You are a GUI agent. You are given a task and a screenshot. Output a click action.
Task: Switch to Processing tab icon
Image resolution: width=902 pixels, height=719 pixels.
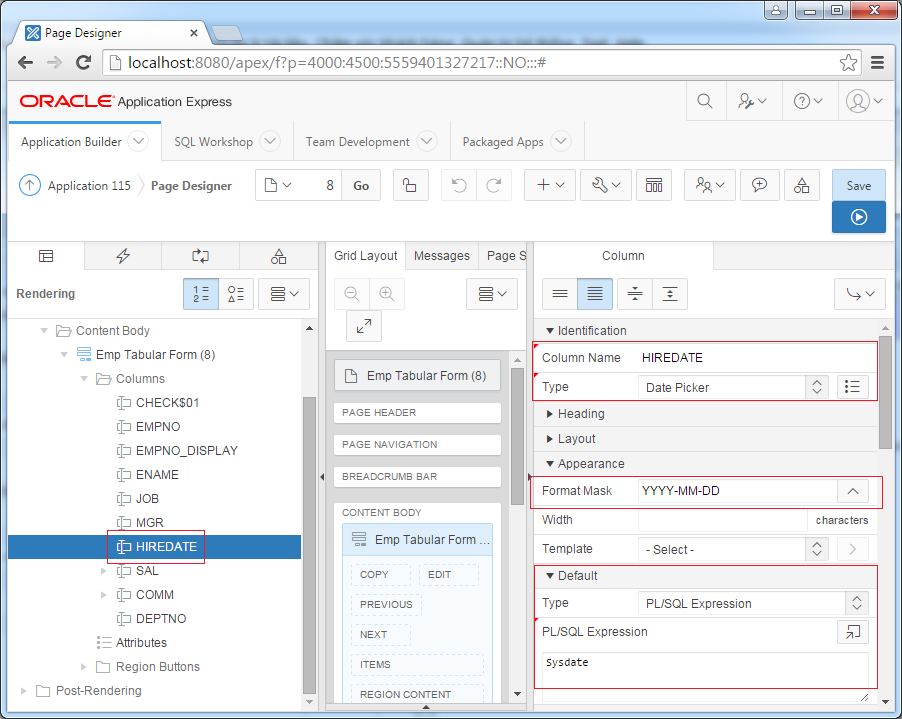coord(200,256)
